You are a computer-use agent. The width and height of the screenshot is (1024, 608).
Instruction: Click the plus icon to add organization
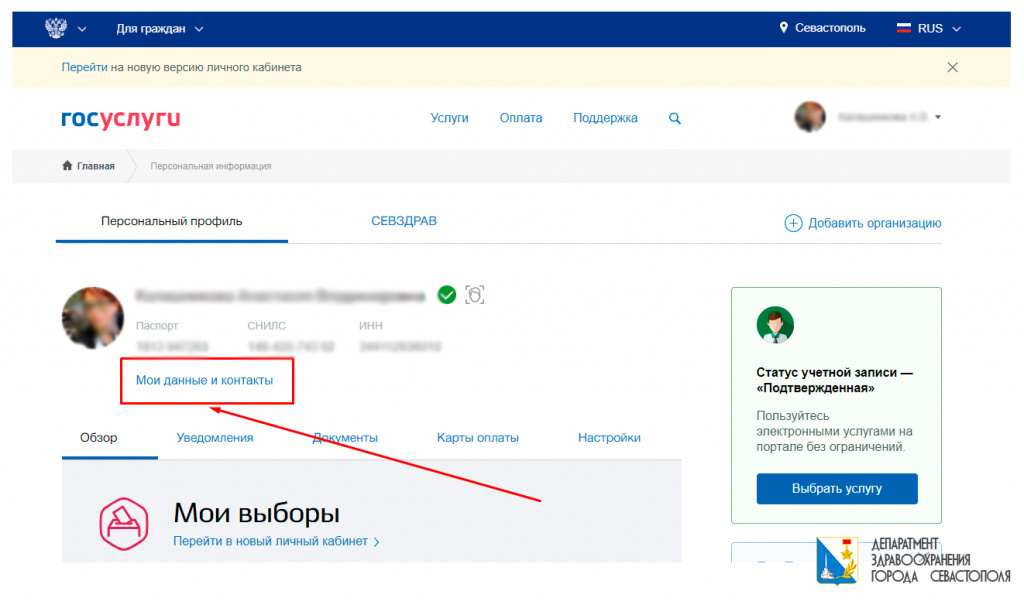(x=793, y=223)
